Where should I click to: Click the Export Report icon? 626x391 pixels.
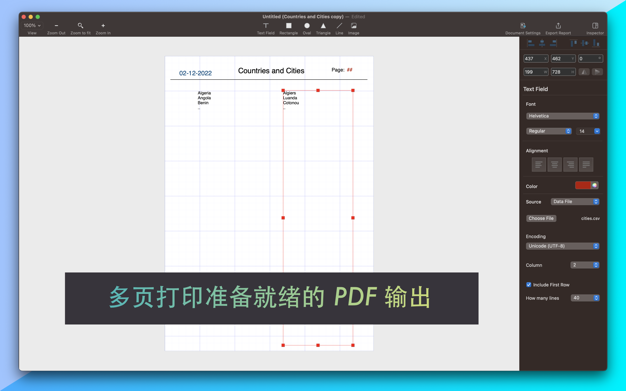pos(558,26)
